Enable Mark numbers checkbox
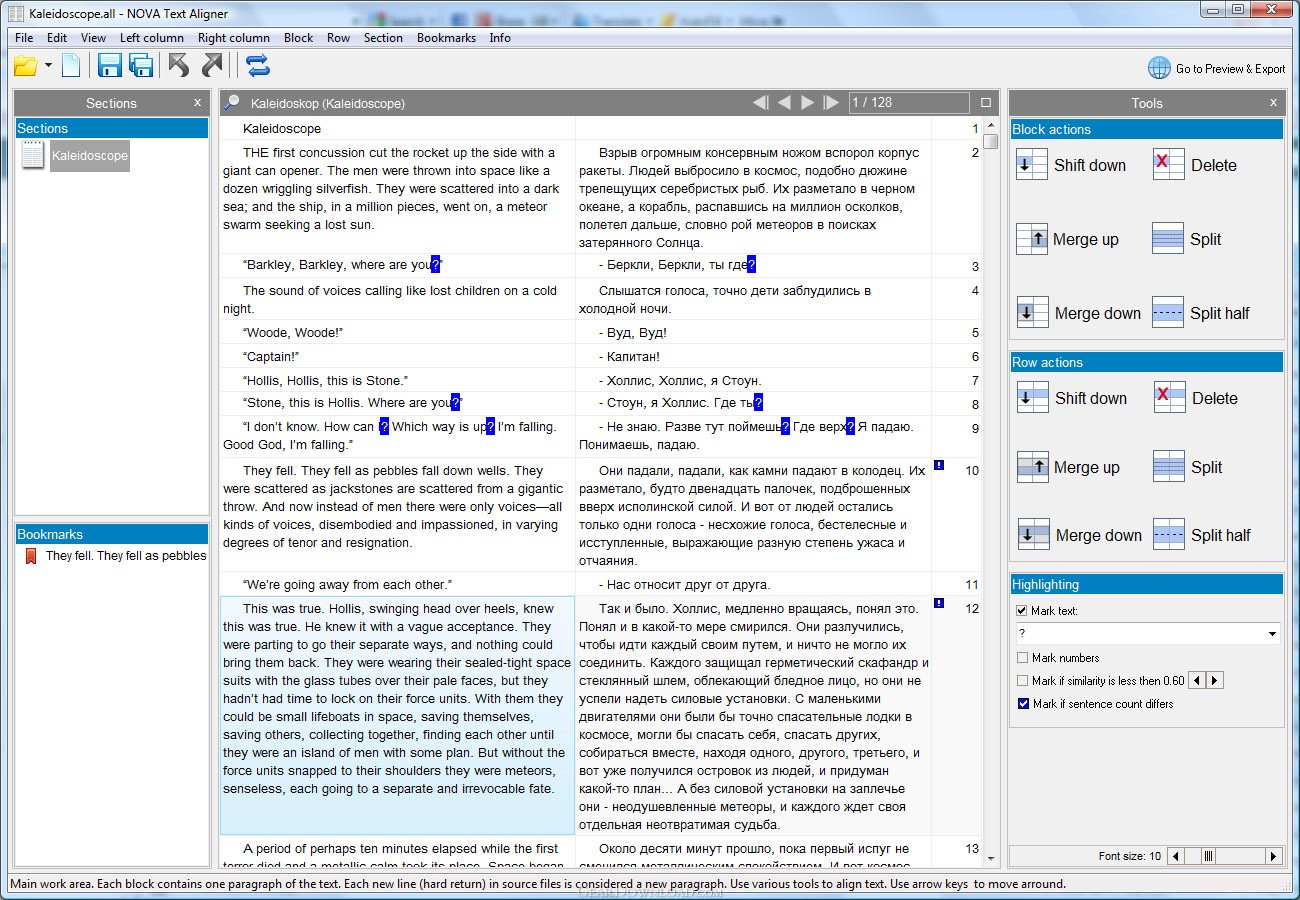The image size is (1300, 900). [x=1022, y=658]
